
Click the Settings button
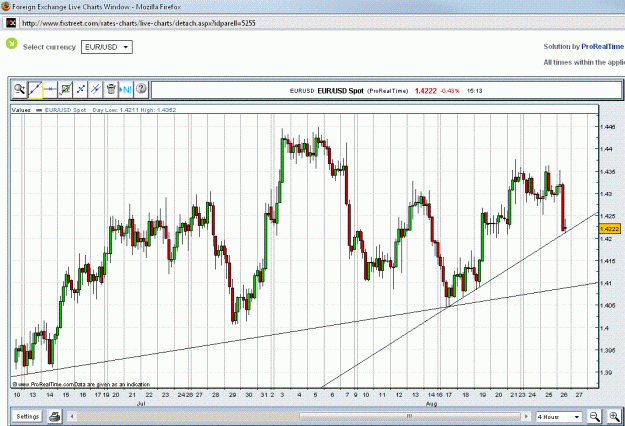point(28,416)
